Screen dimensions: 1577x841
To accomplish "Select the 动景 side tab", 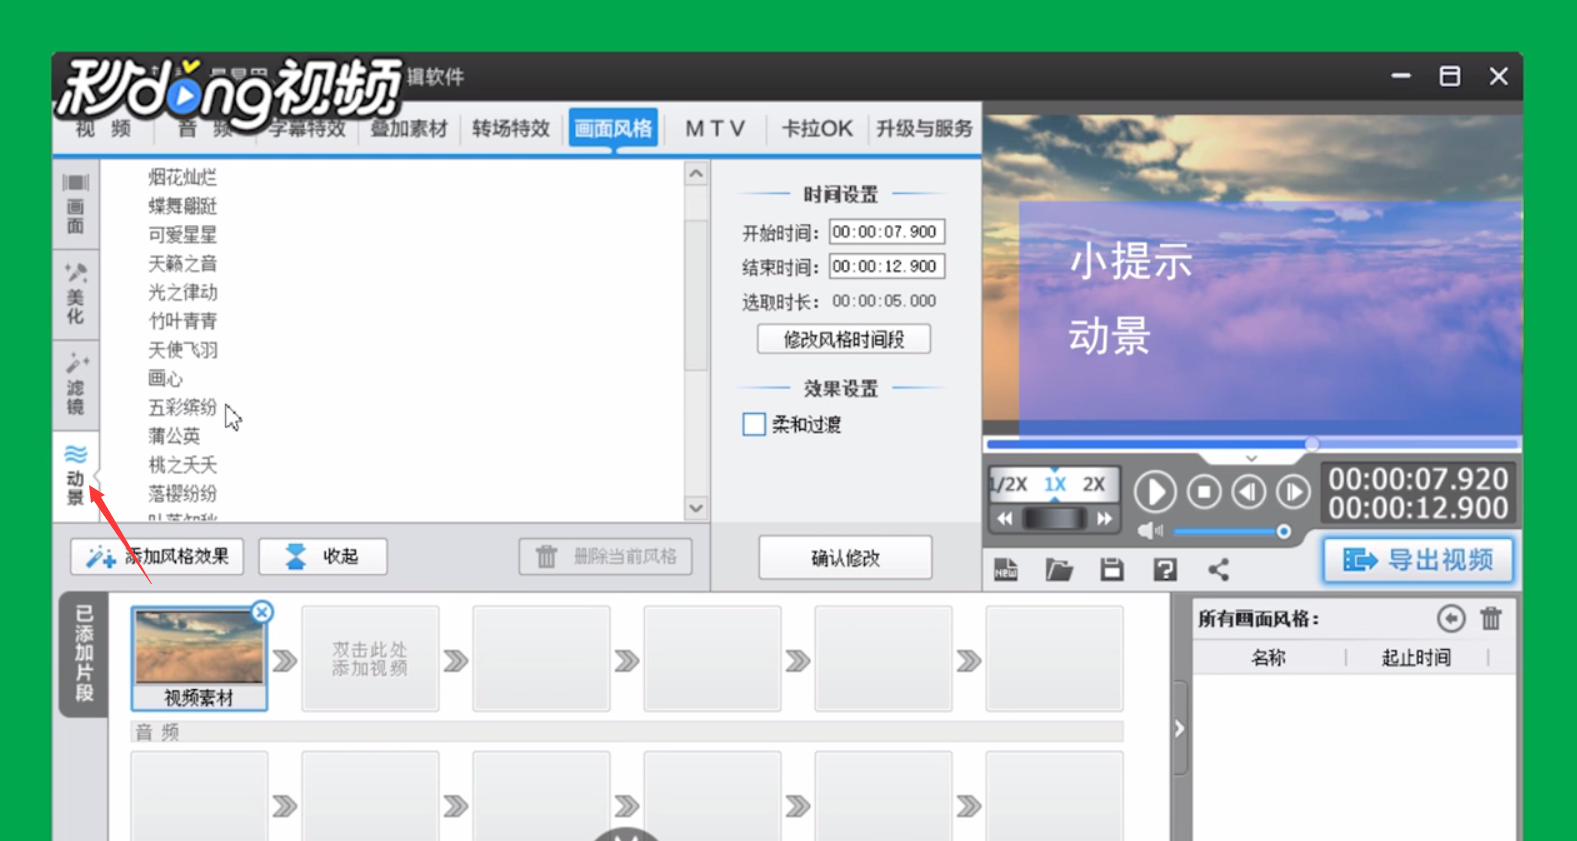I will [x=76, y=475].
